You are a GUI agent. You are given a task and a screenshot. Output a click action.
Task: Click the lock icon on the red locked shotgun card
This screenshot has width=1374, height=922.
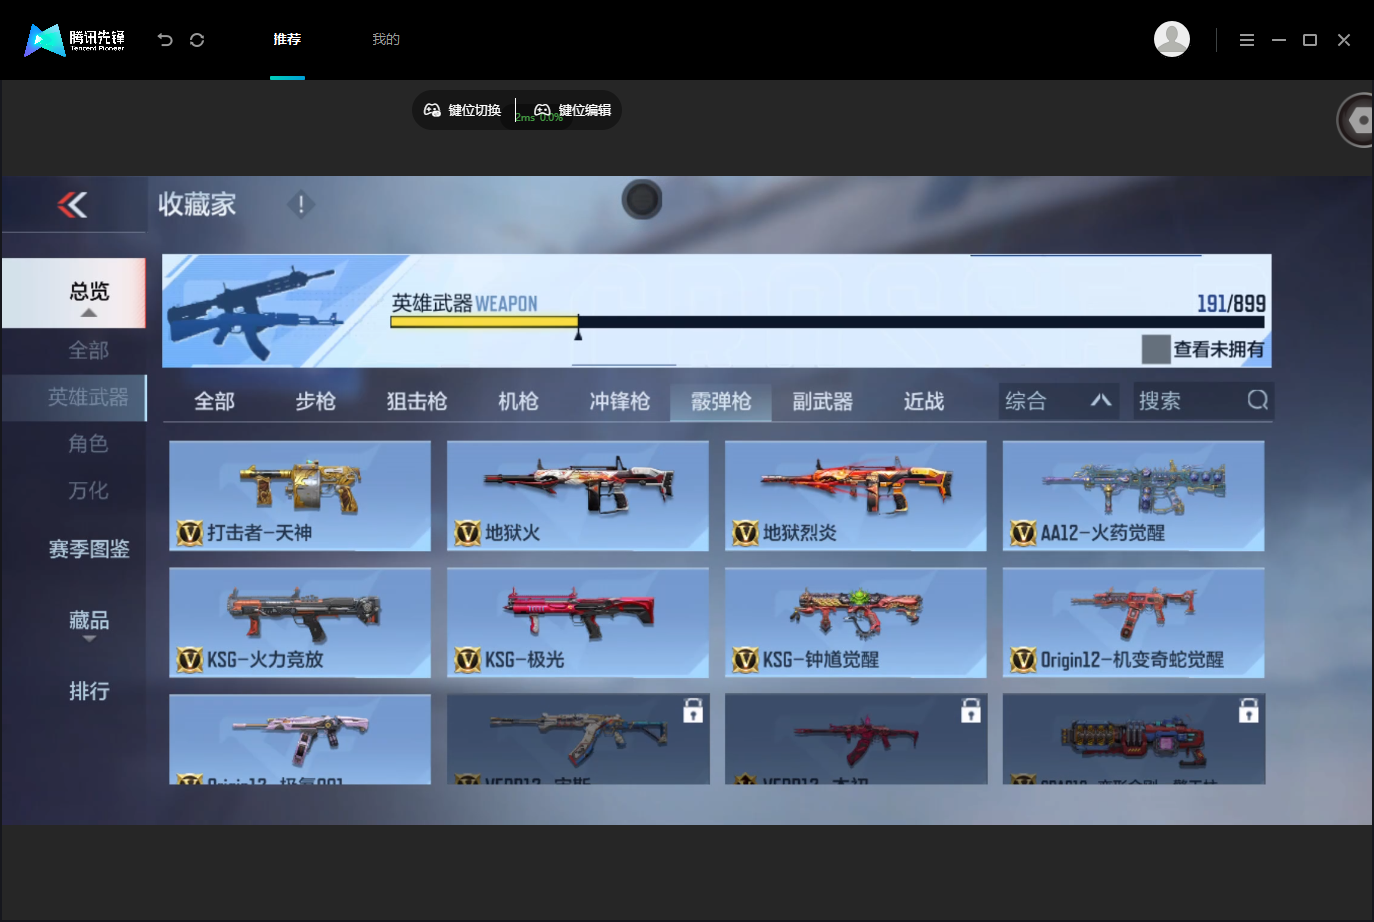coord(970,710)
